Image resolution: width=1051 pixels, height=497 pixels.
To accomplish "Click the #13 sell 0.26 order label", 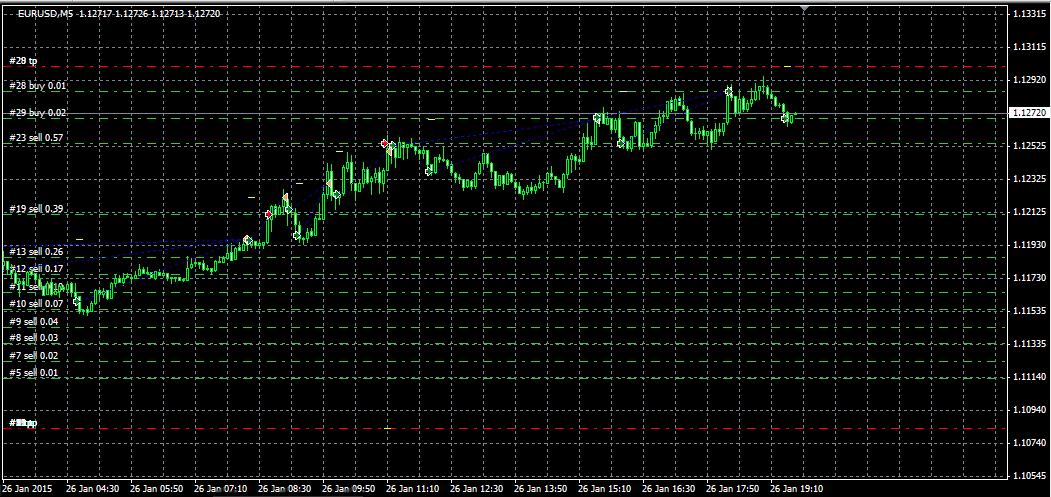I will click(36, 252).
